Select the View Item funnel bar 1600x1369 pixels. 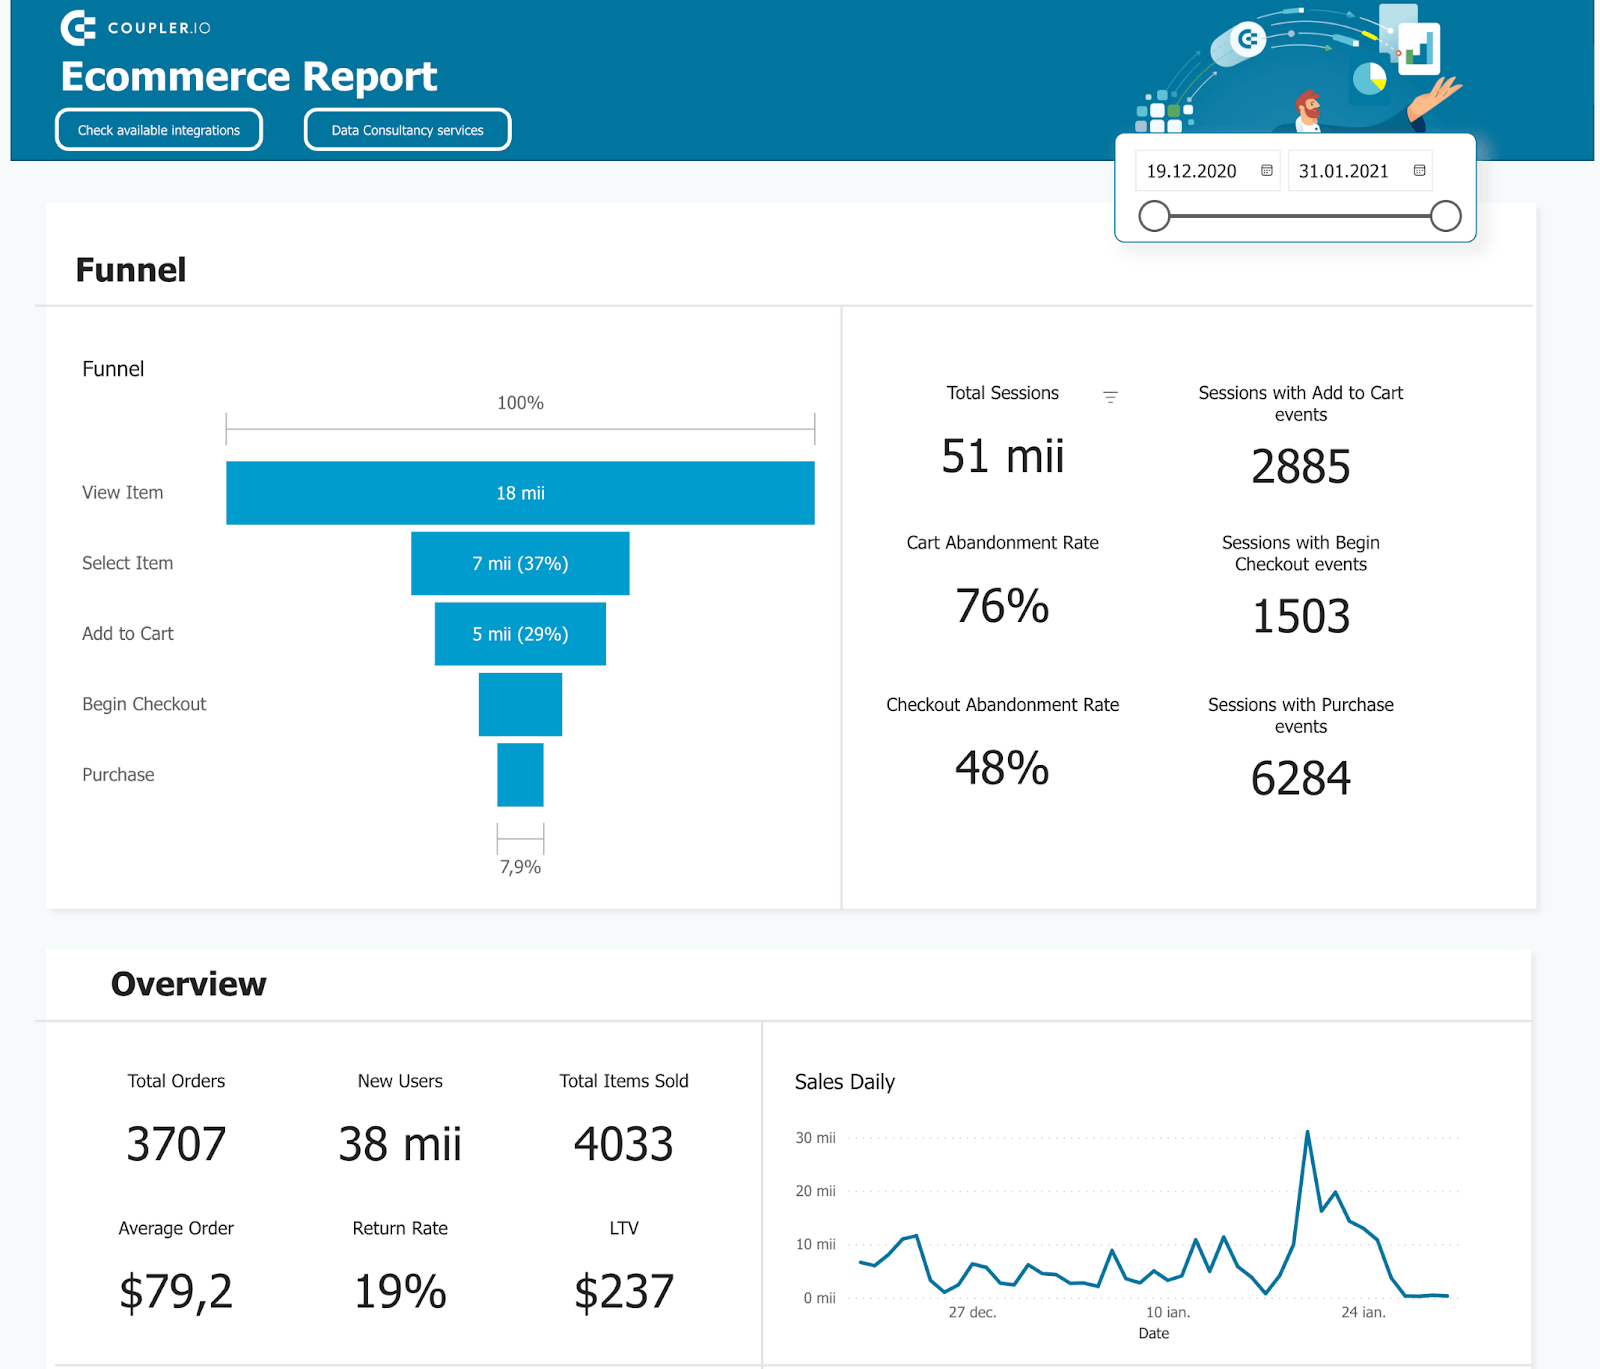click(520, 492)
